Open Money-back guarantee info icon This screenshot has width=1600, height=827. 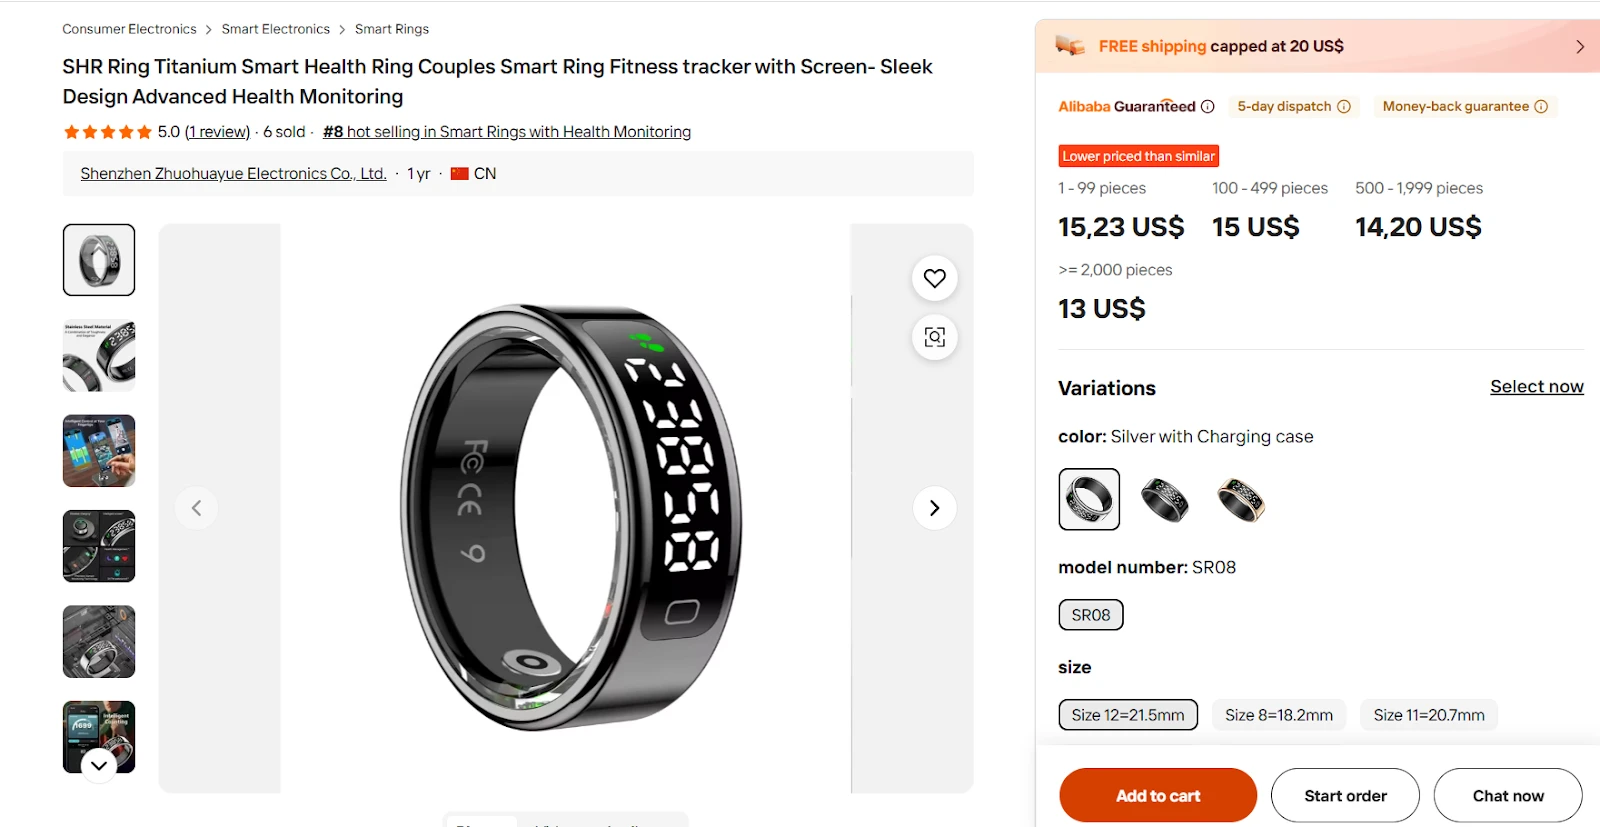point(1541,107)
